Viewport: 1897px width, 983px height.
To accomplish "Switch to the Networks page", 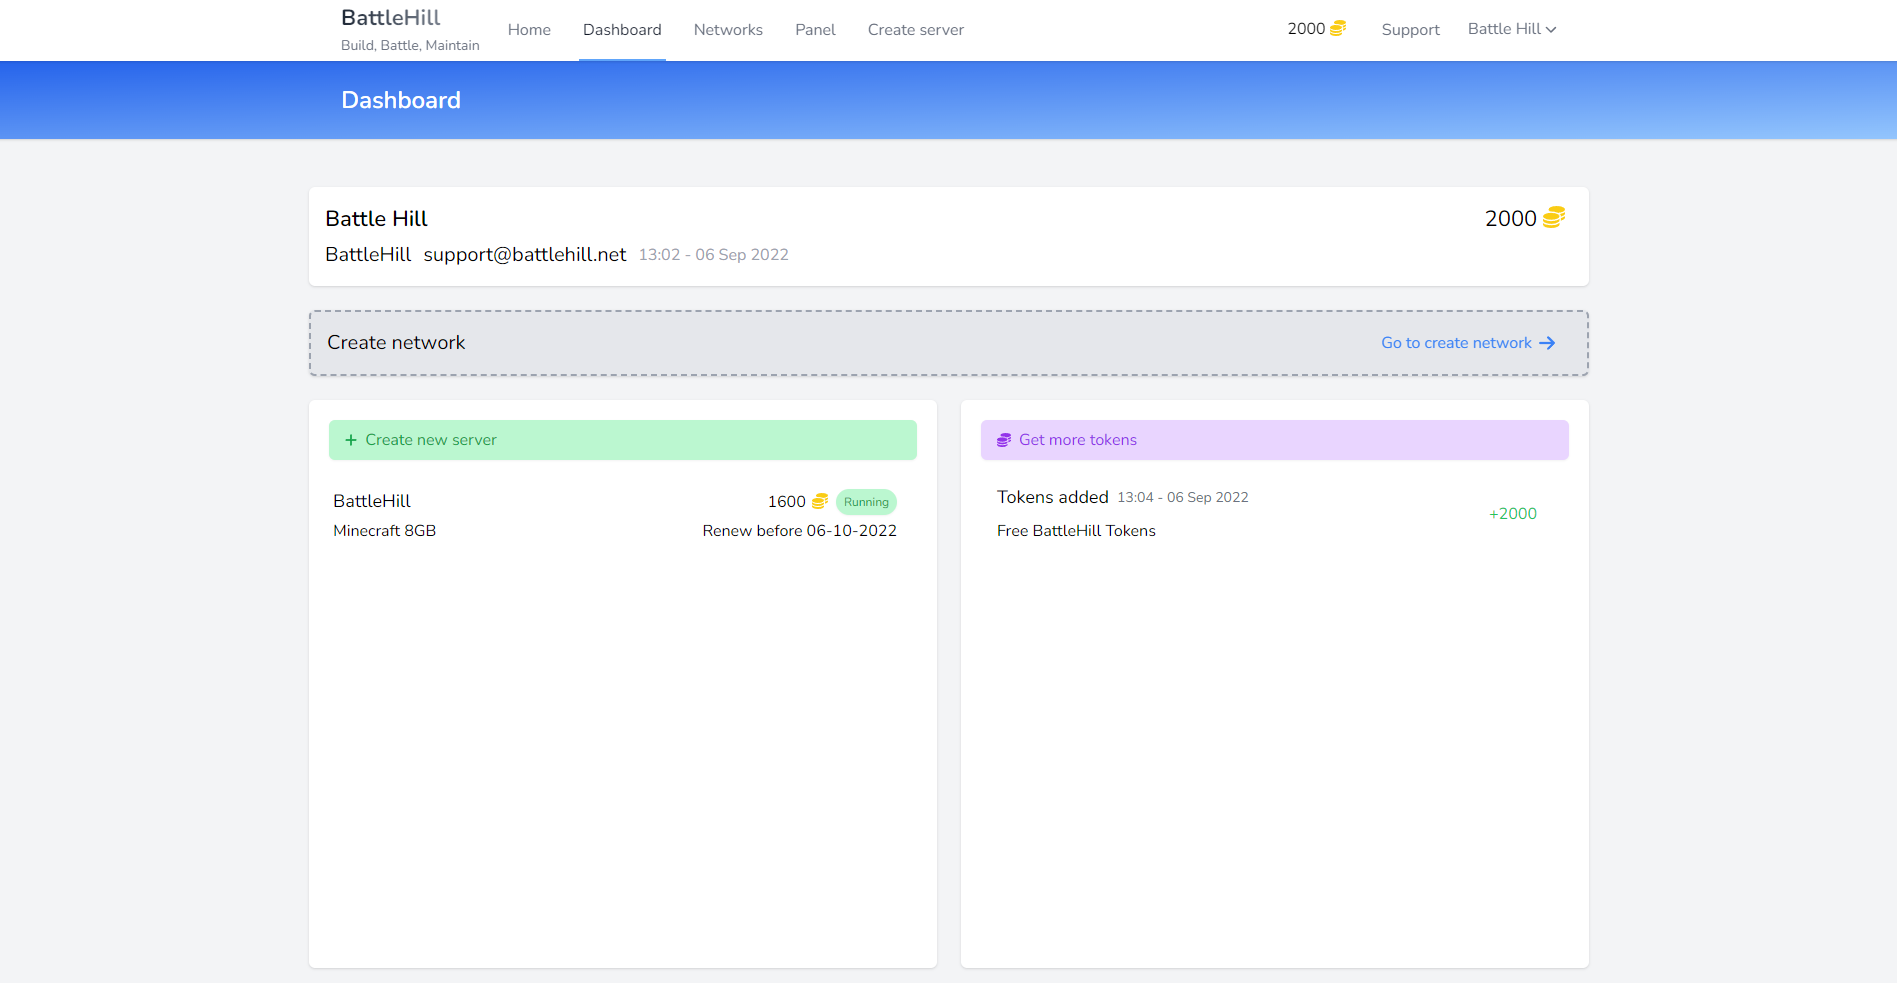I will (728, 30).
